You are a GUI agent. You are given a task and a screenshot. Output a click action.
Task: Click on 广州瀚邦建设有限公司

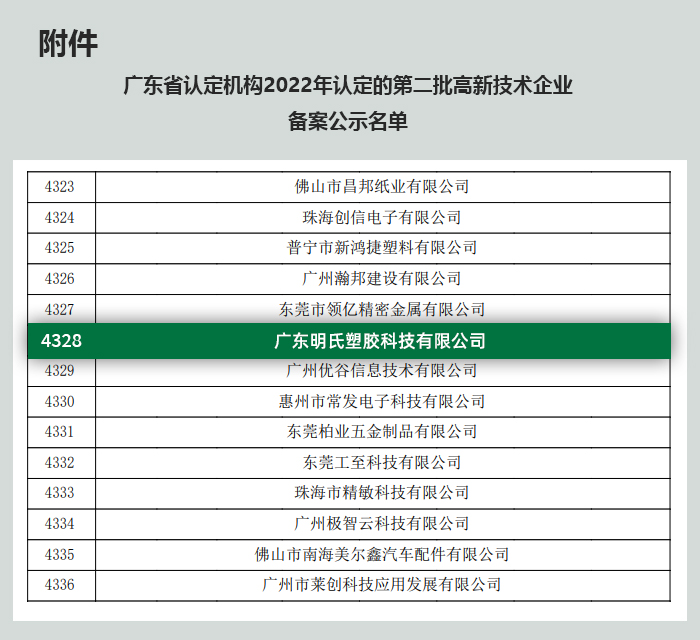pos(381,278)
